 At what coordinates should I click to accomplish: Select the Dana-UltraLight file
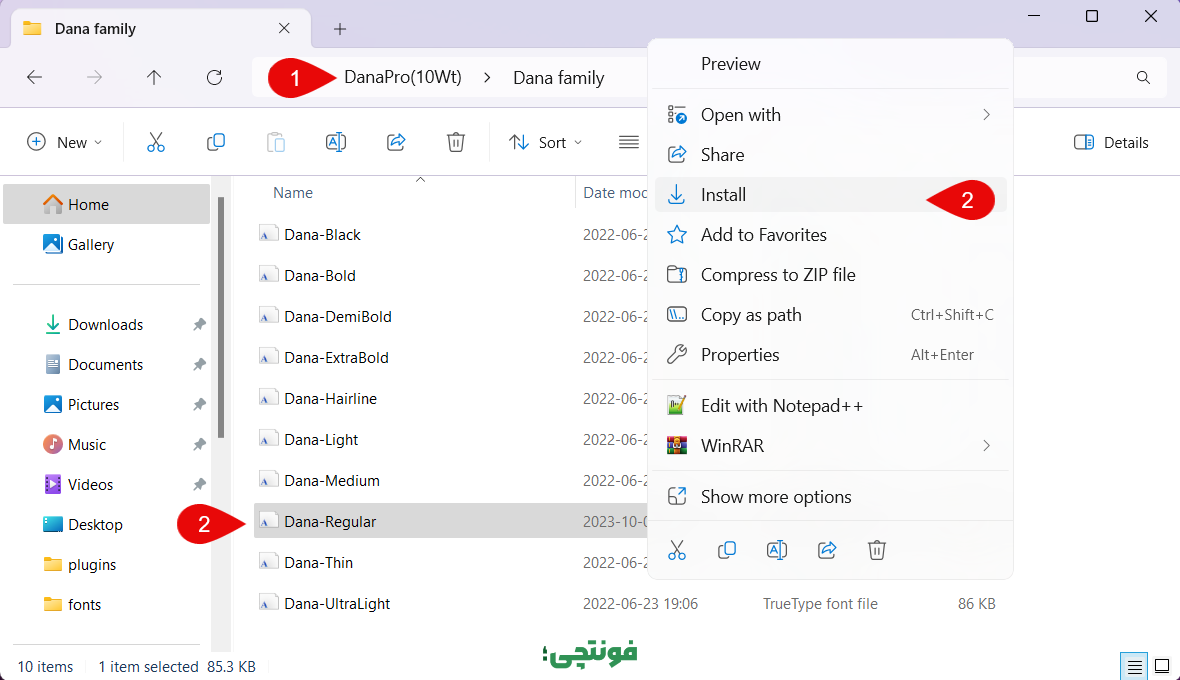[x=337, y=603]
